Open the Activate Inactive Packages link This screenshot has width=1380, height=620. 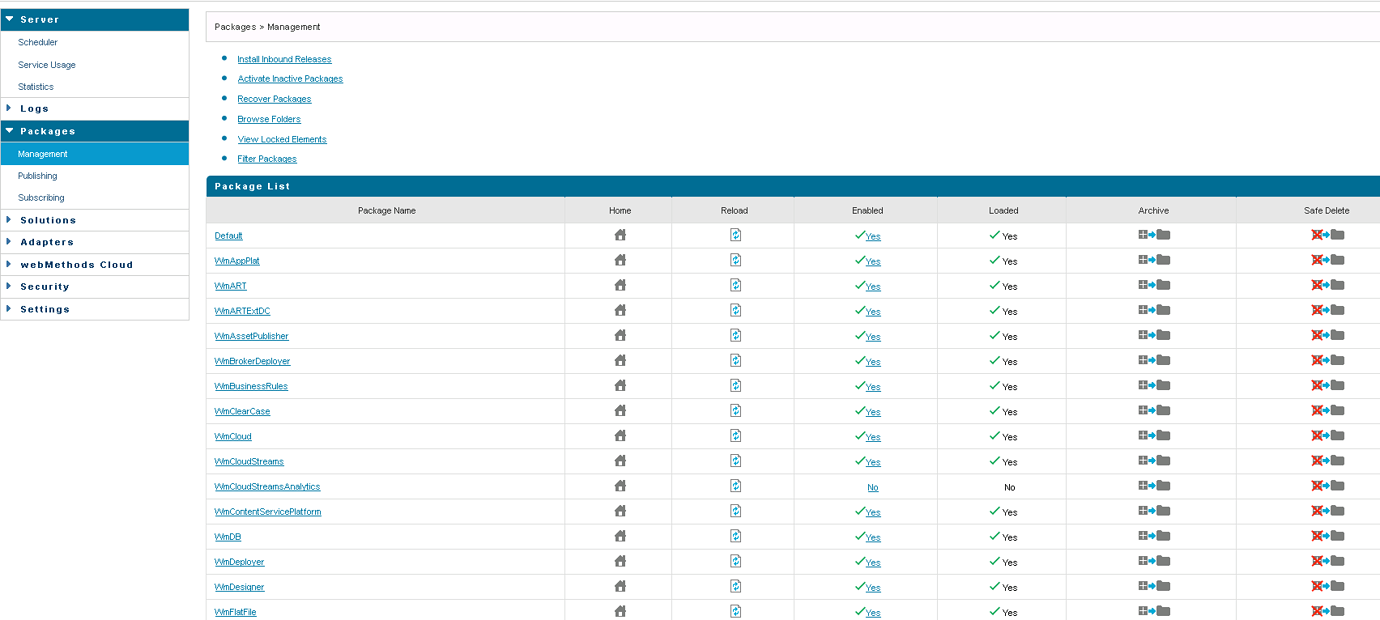[x=290, y=79]
